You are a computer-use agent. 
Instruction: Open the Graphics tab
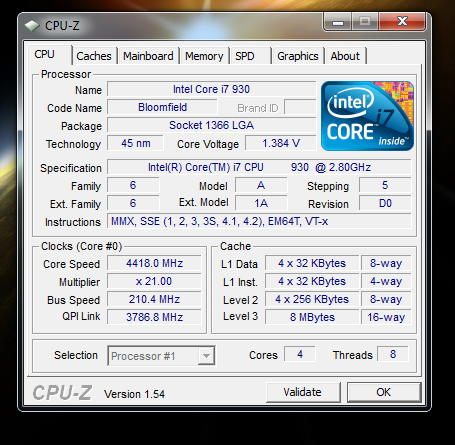(x=298, y=56)
